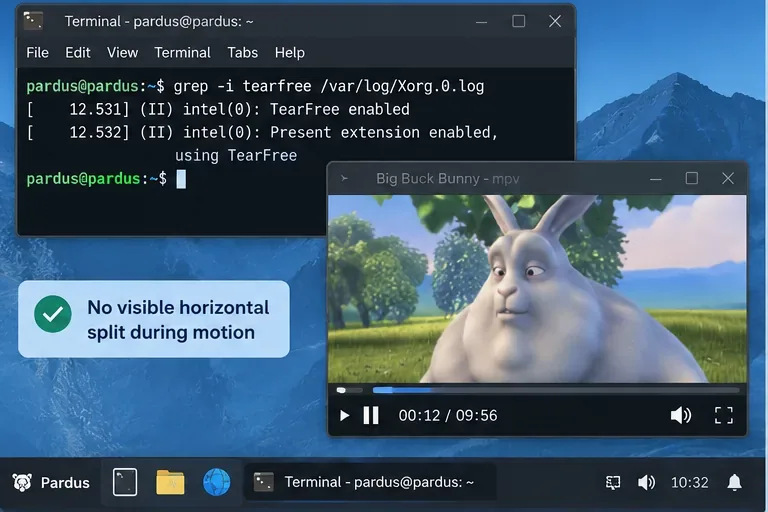Launch terminal from taskbar launcher icon
This screenshot has width=768, height=512.
coord(125,482)
